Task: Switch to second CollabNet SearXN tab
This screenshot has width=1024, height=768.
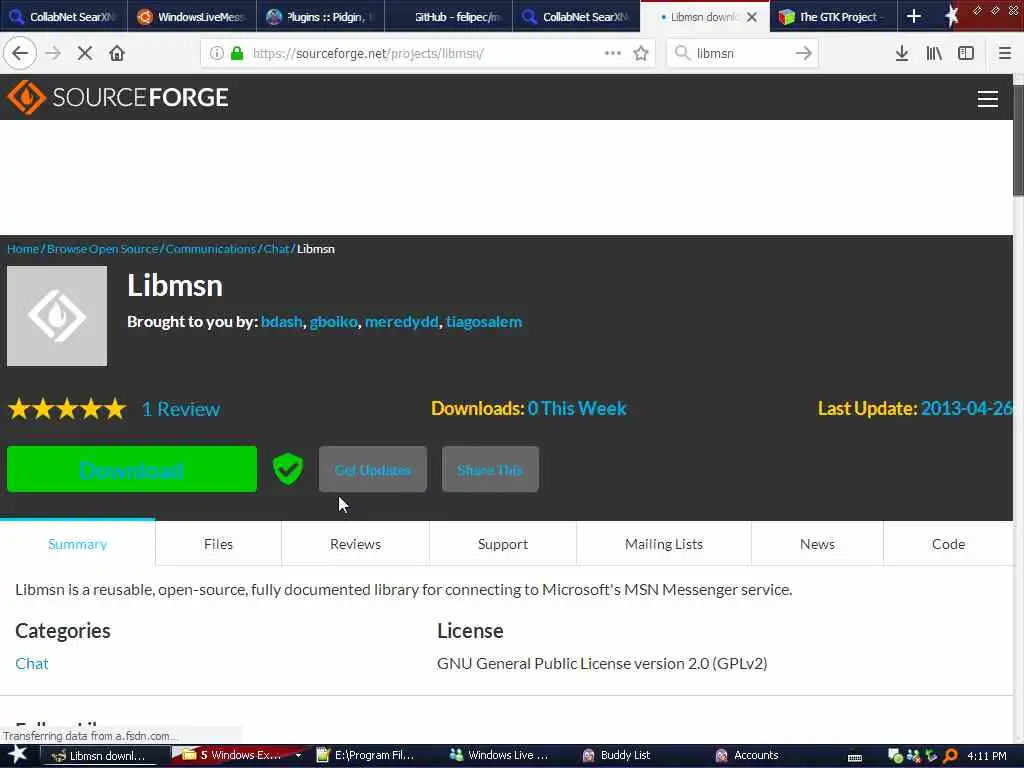Action: [577, 16]
